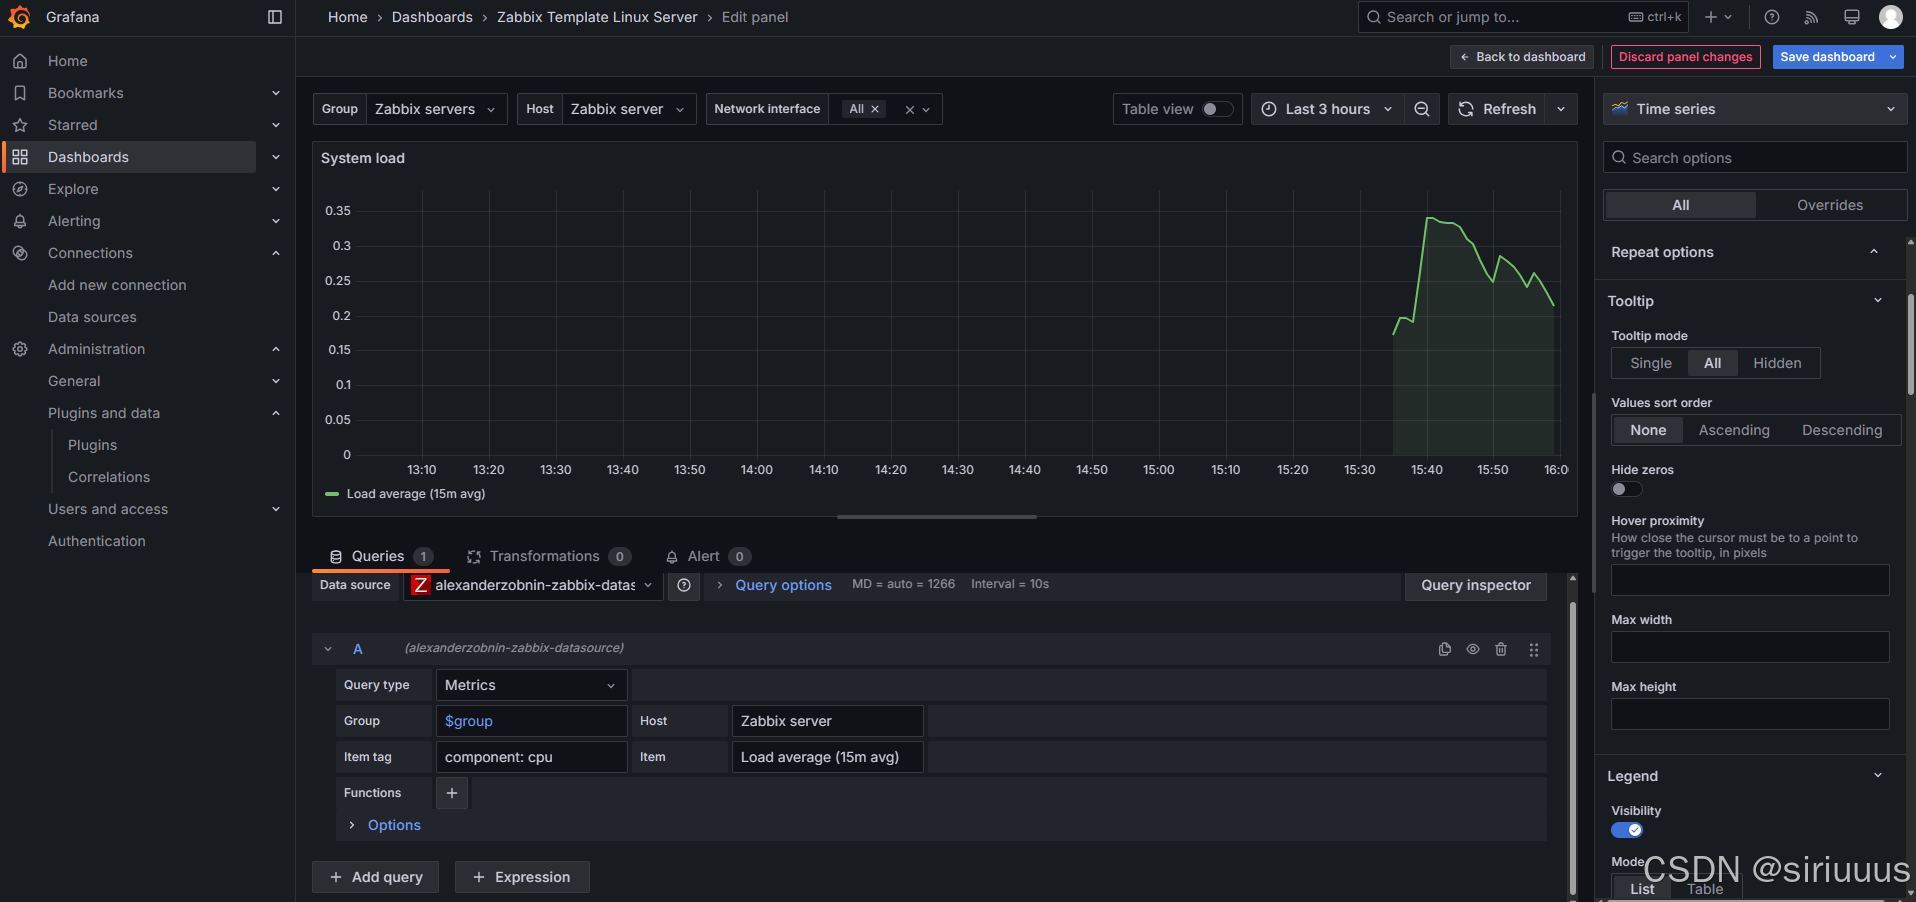Click the Hover proximity input field
This screenshot has width=1916, height=902.
pyautogui.click(x=1750, y=580)
